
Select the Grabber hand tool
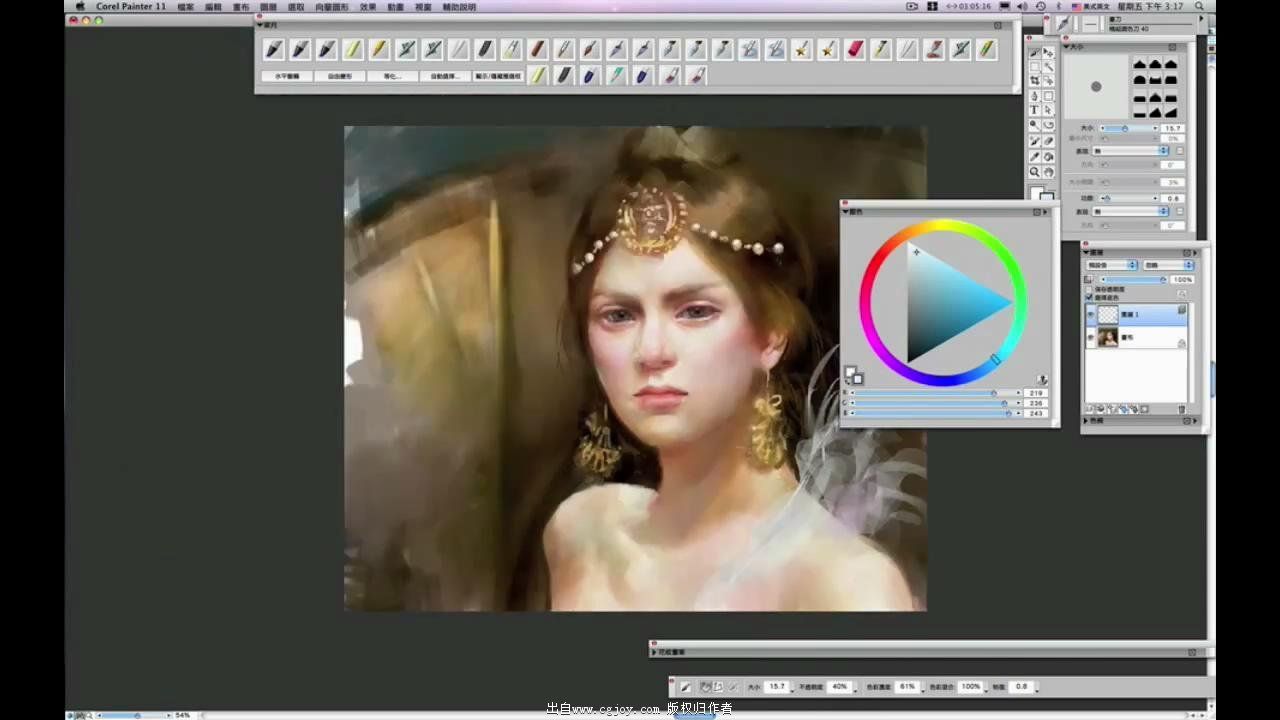tap(1048, 172)
